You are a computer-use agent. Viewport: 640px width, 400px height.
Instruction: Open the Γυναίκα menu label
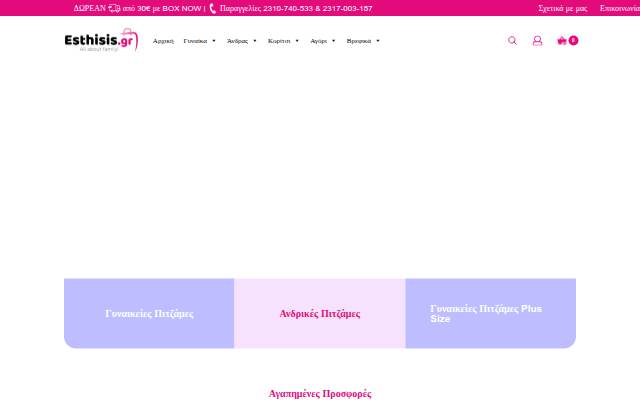(x=195, y=41)
